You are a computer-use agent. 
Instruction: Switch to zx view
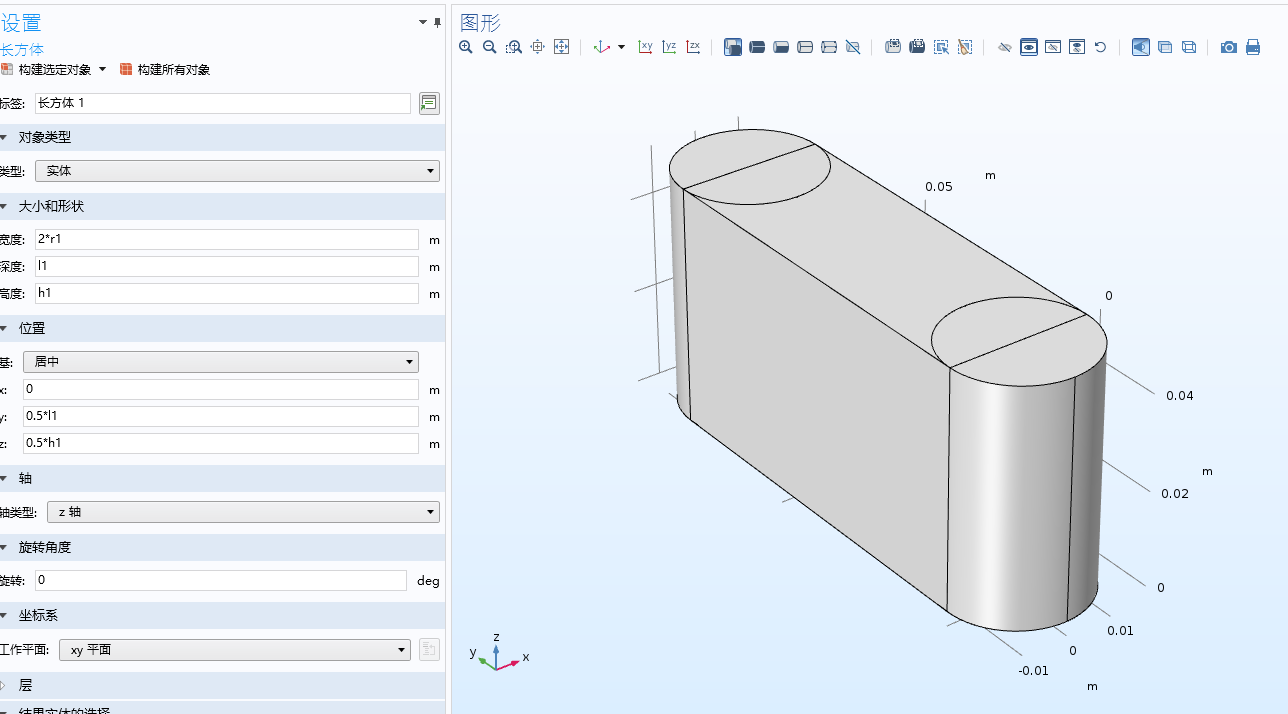[694, 47]
